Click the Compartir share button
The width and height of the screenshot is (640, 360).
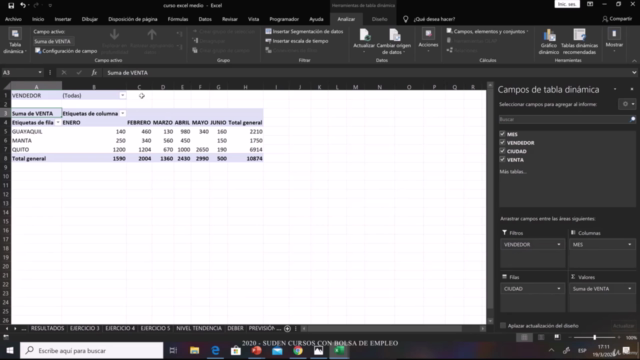(617, 19)
